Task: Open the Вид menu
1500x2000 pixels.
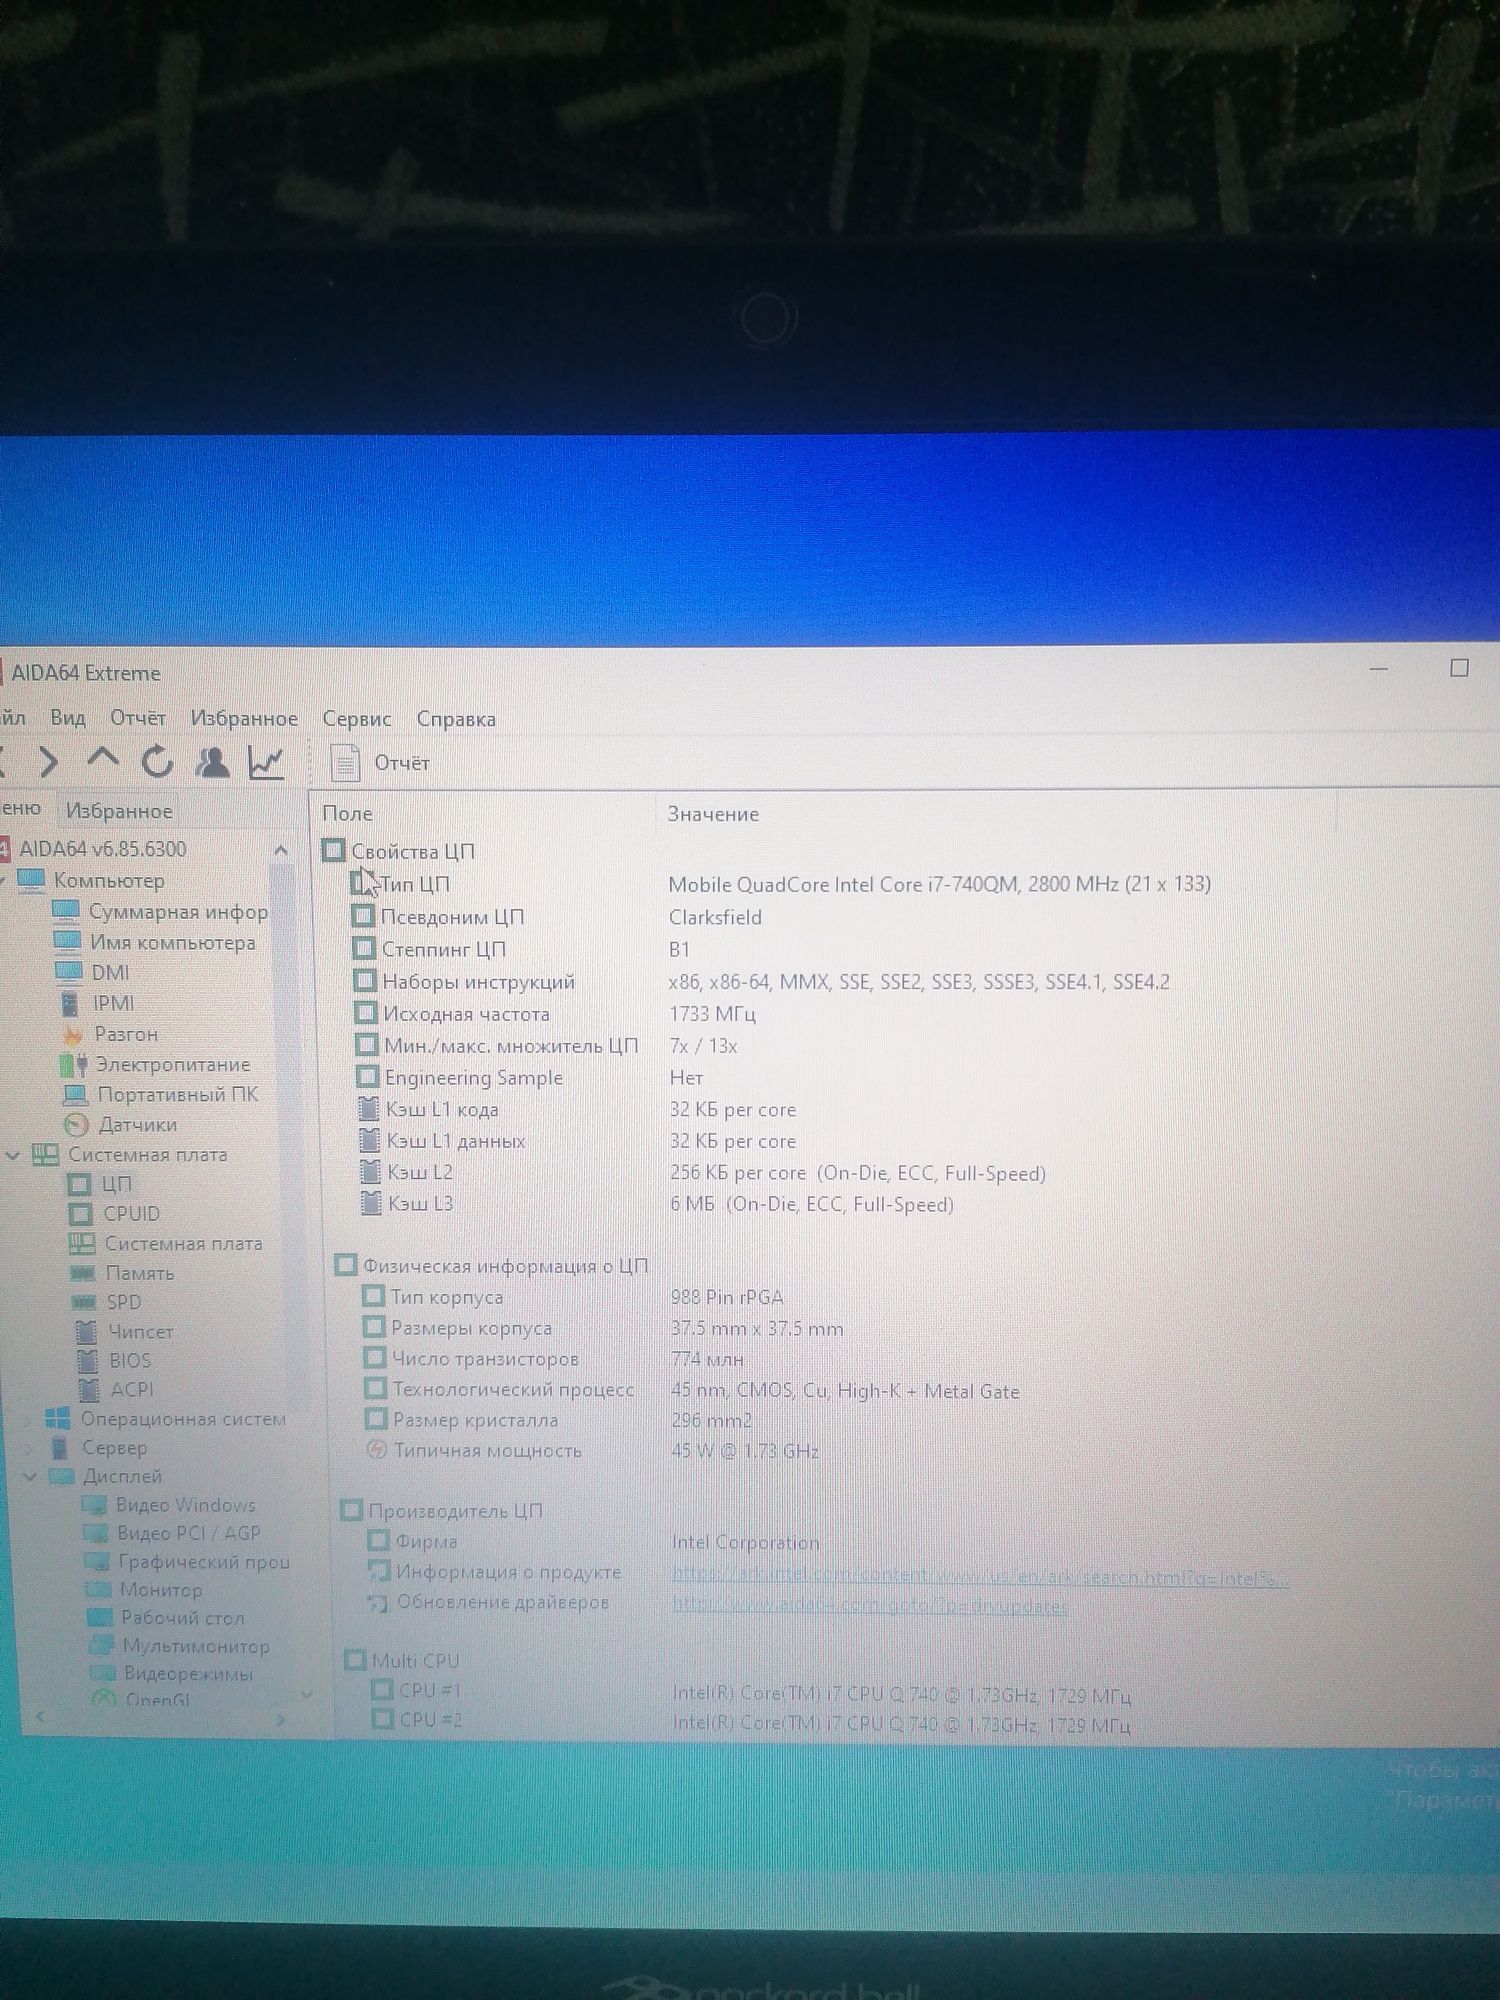Action: [68, 718]
